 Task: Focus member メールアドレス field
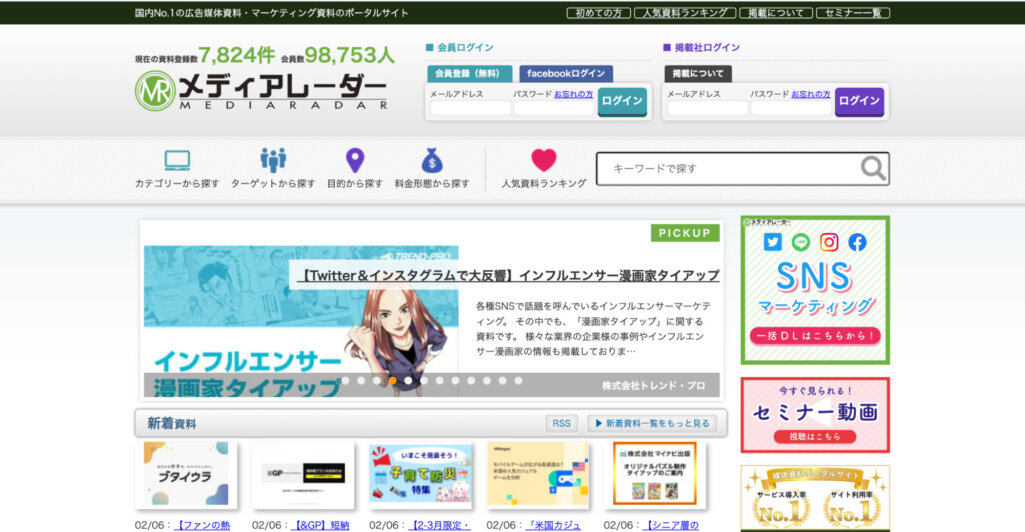tap(470, 108)
